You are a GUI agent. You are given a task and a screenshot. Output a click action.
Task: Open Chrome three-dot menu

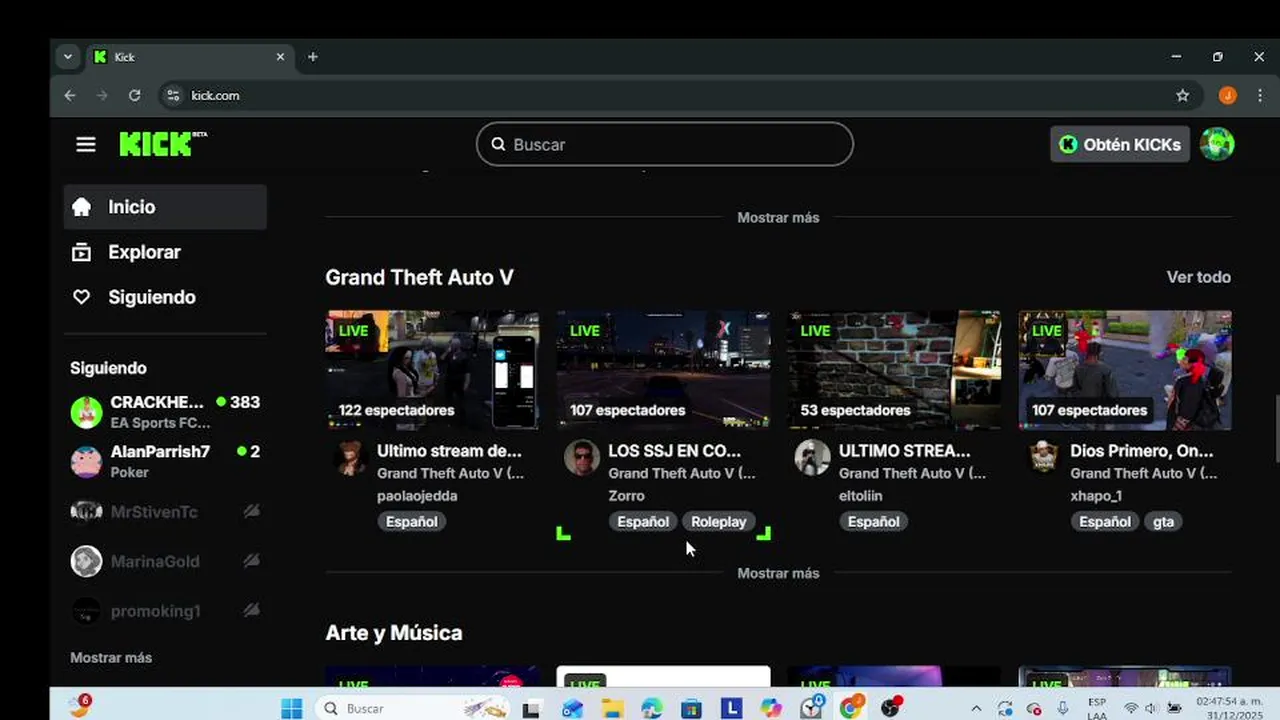tap(1259, 95)
